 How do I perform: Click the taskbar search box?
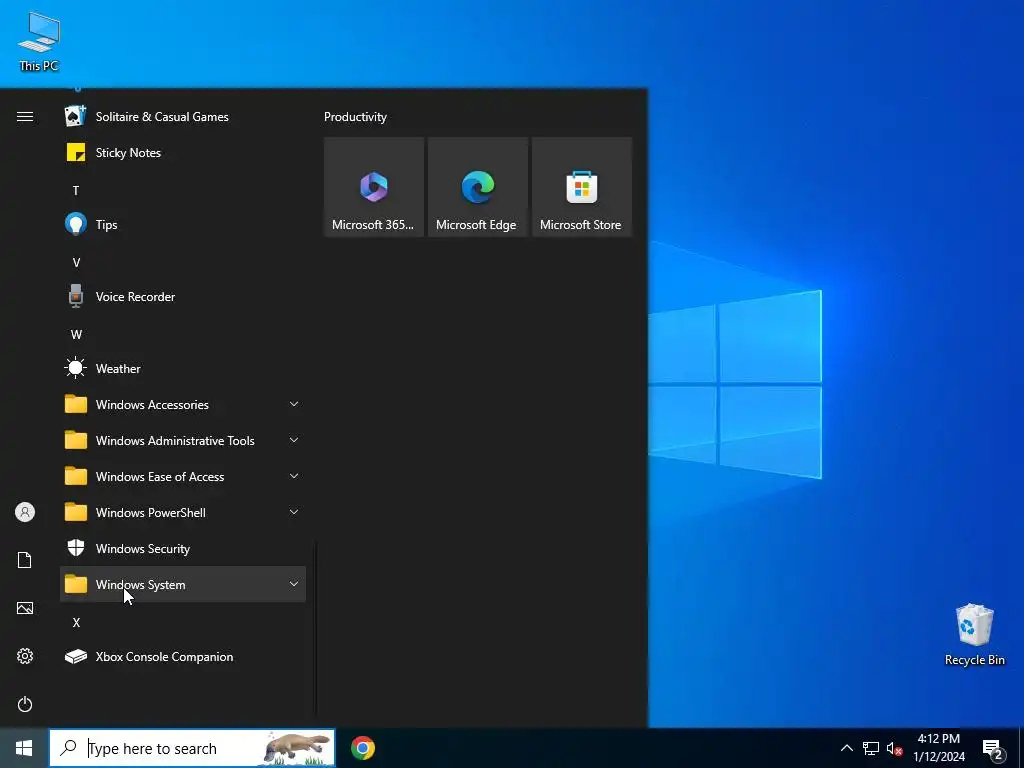(192, 748)
